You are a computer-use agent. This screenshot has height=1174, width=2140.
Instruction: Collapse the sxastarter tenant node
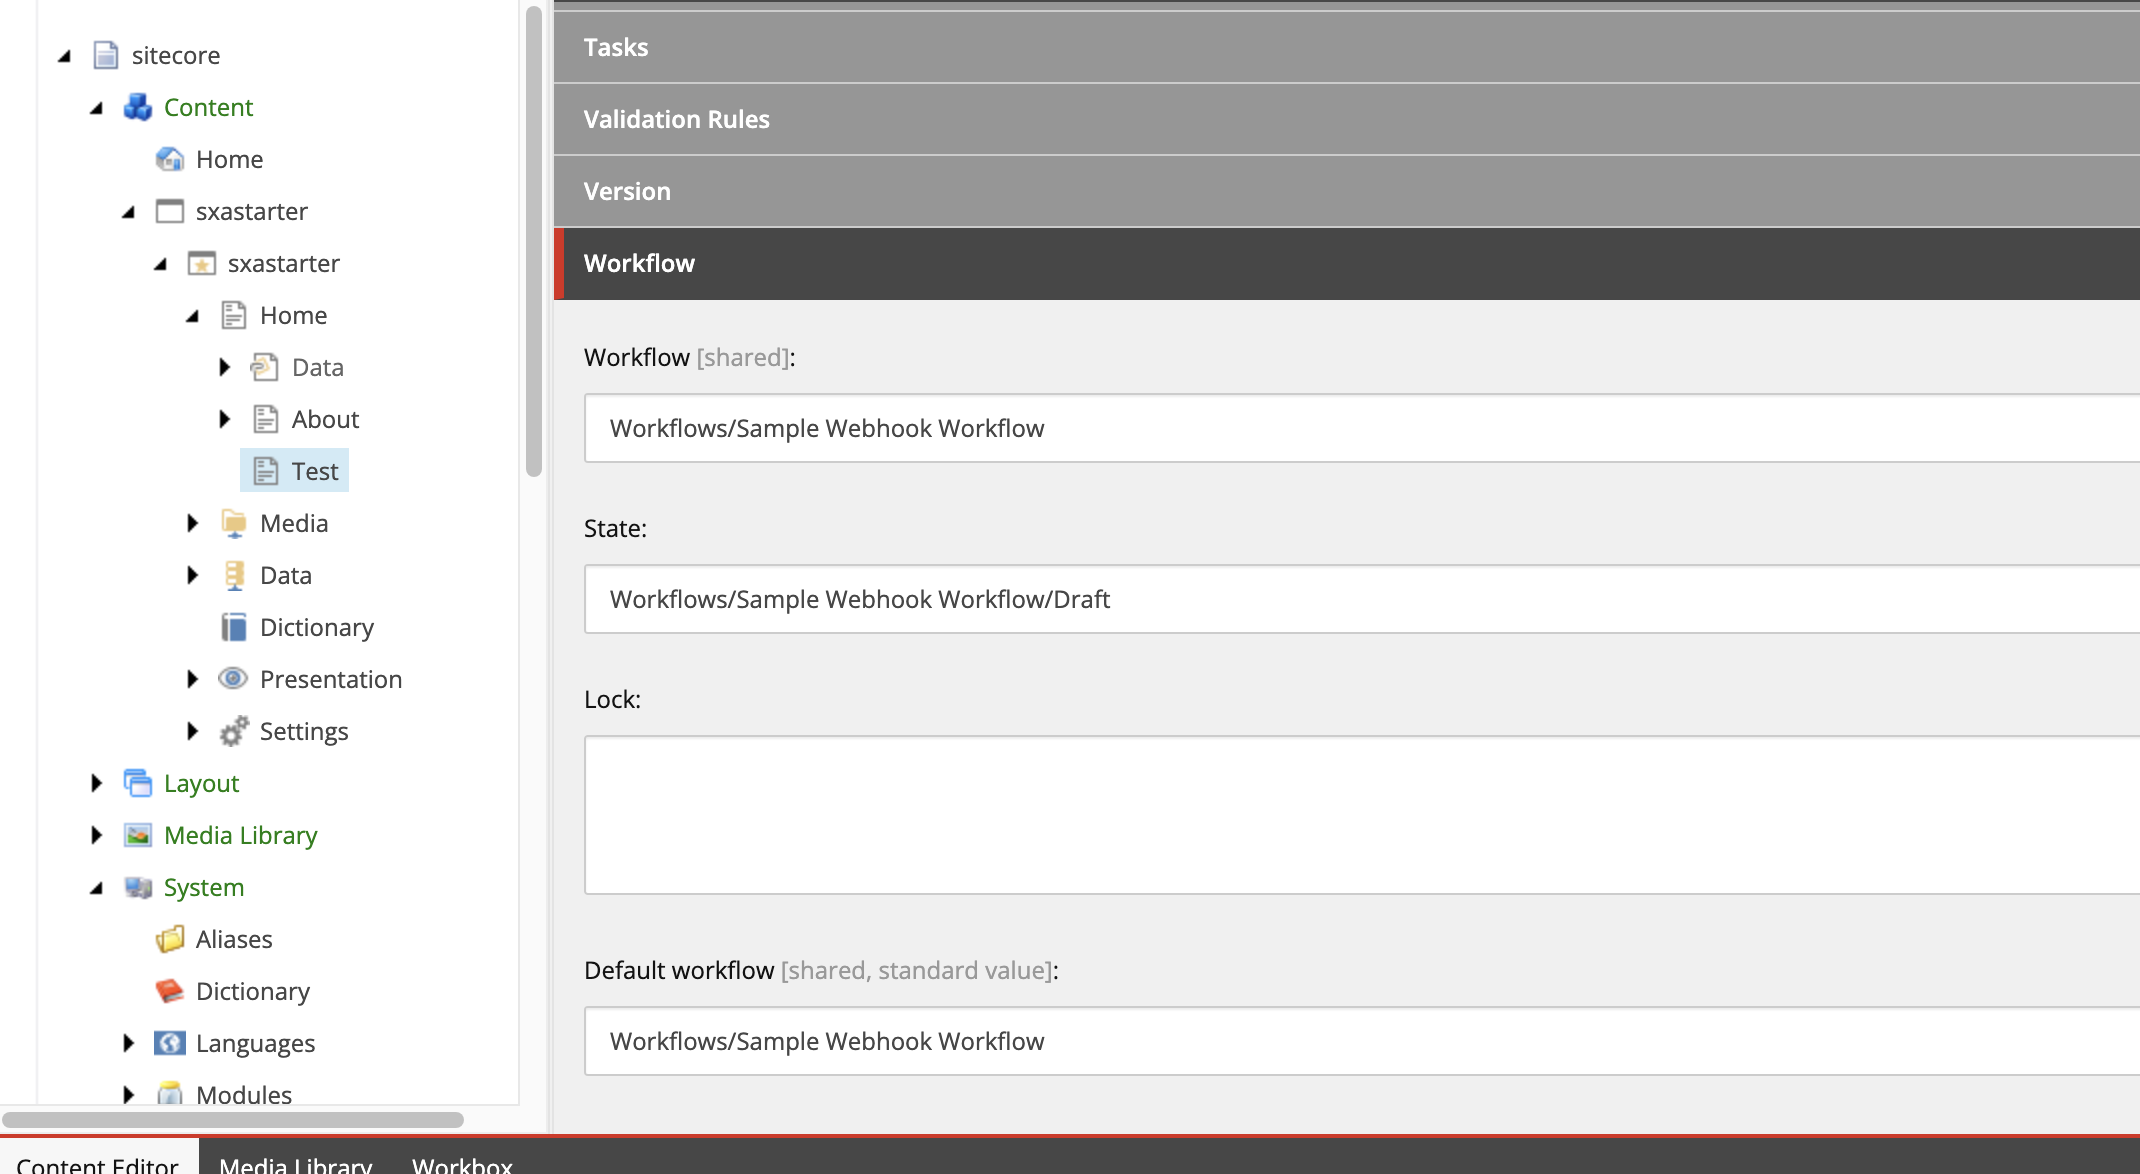[129, 212]
